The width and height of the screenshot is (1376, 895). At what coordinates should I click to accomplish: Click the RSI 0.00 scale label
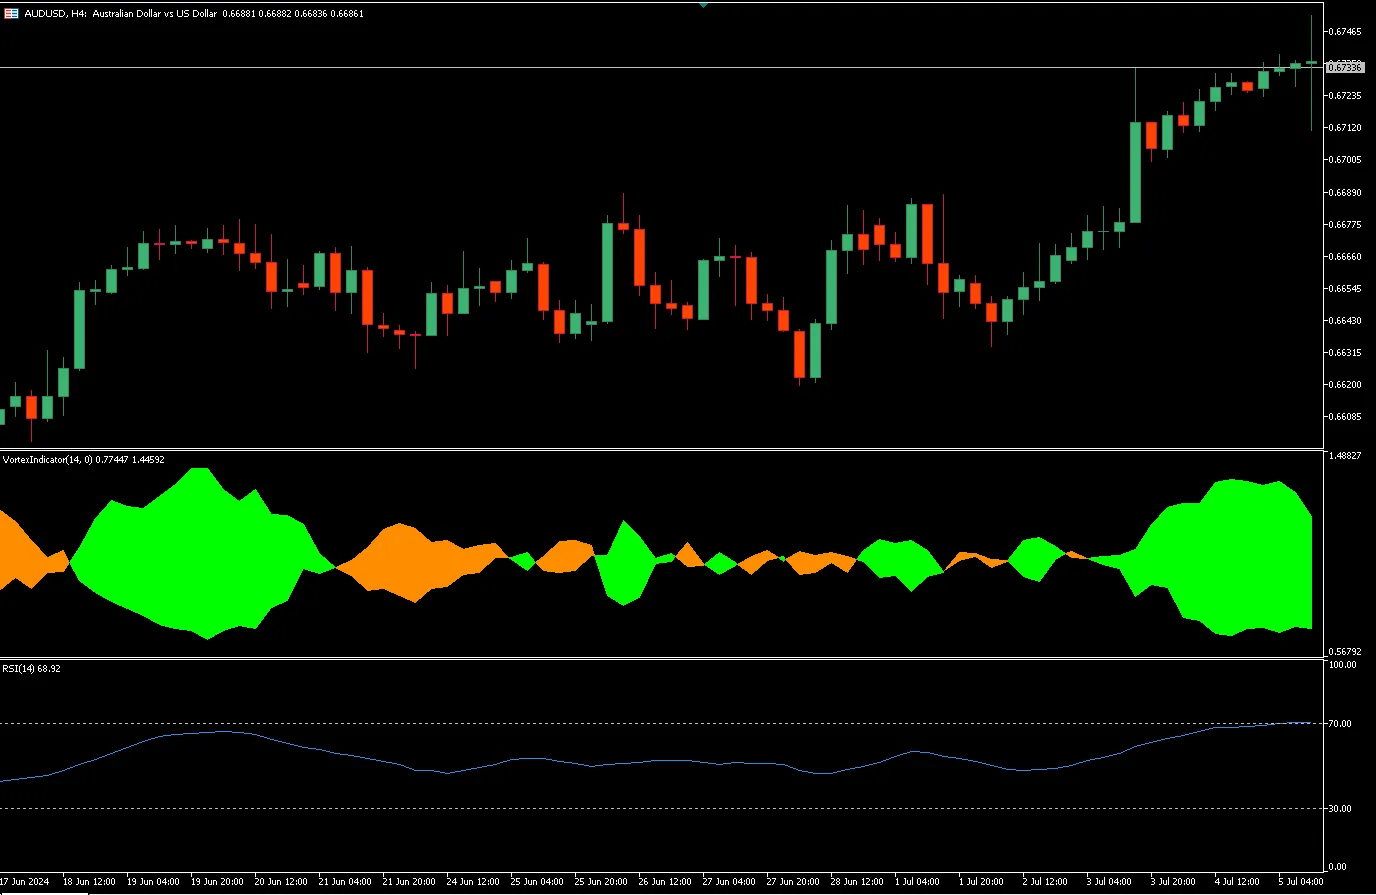pyautogui.click(x=1338, y=867)
